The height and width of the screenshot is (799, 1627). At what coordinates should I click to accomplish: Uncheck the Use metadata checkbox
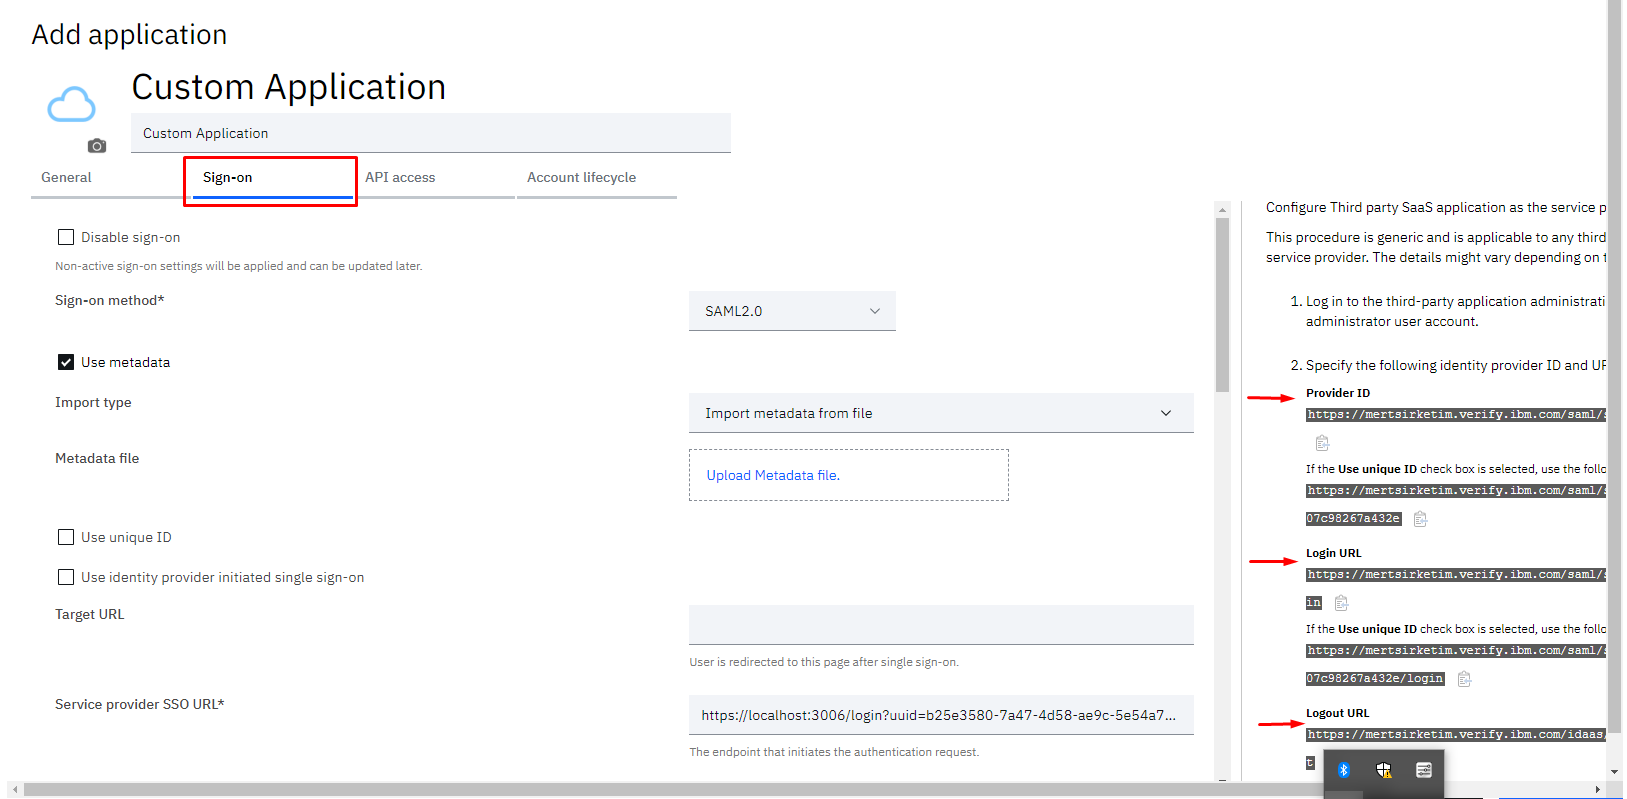[x=66, y=362]
